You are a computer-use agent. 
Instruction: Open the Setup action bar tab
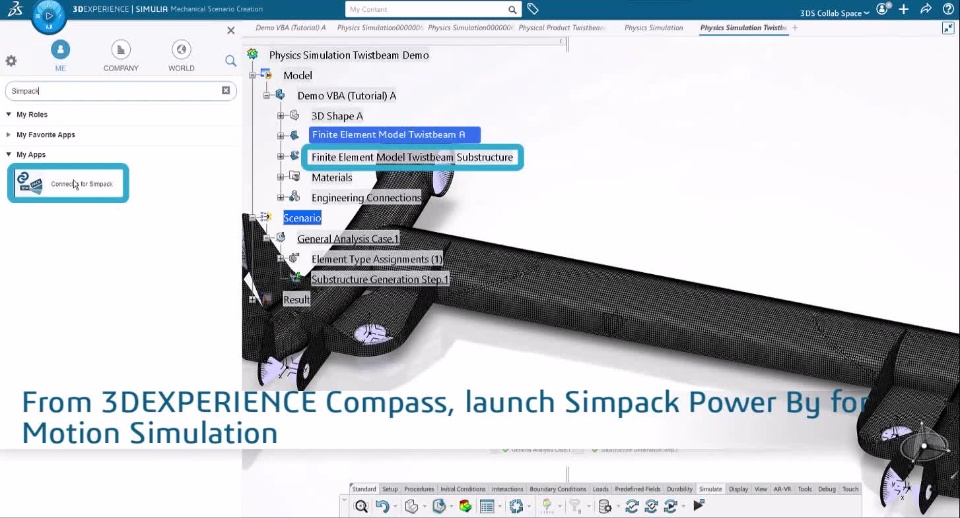[x=390, y=489]
